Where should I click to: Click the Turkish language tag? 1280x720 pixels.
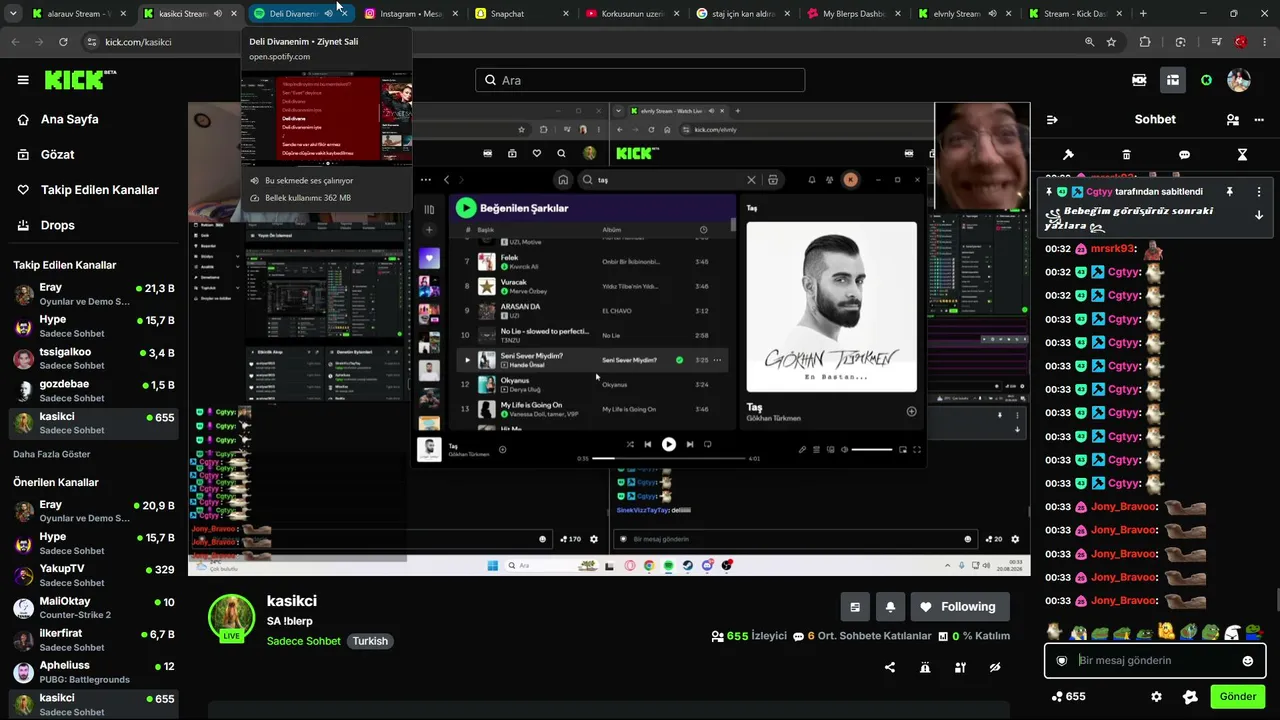[x=370, y=641]
